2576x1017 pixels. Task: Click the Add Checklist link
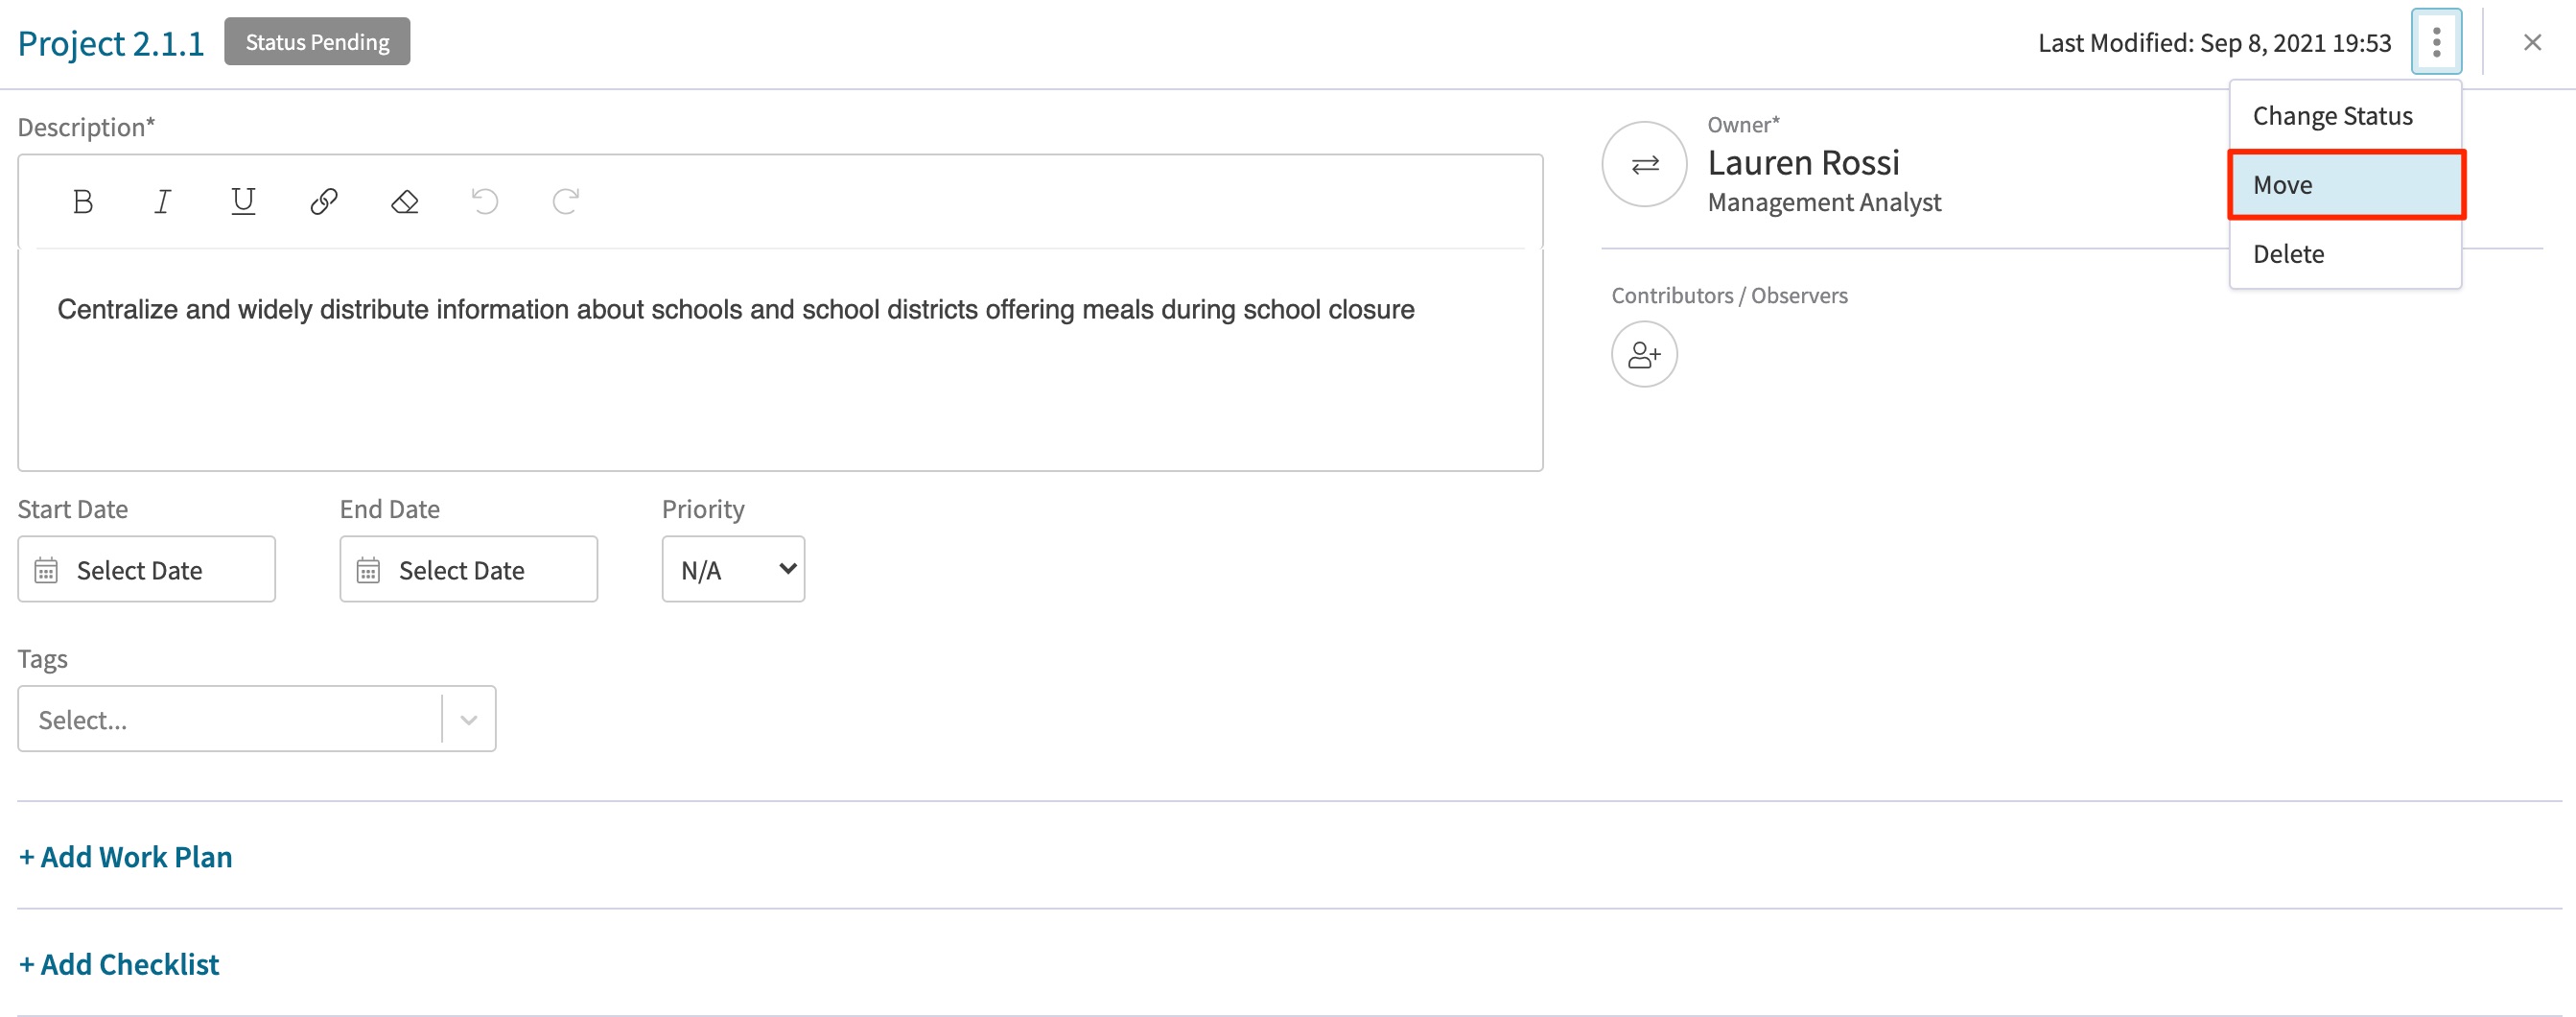pyautogui.click(x=119, y=964)
